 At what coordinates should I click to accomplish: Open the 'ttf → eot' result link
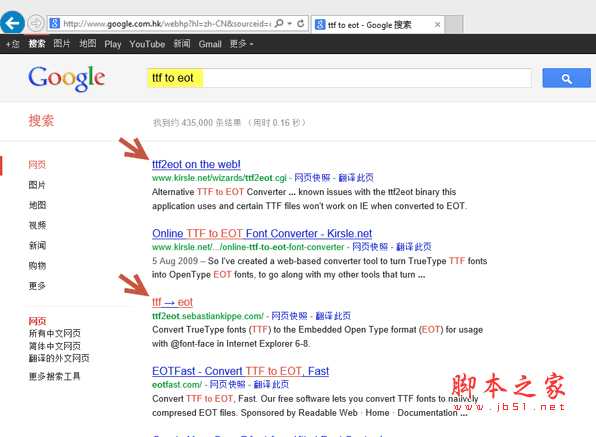click(x=172, y=302)
